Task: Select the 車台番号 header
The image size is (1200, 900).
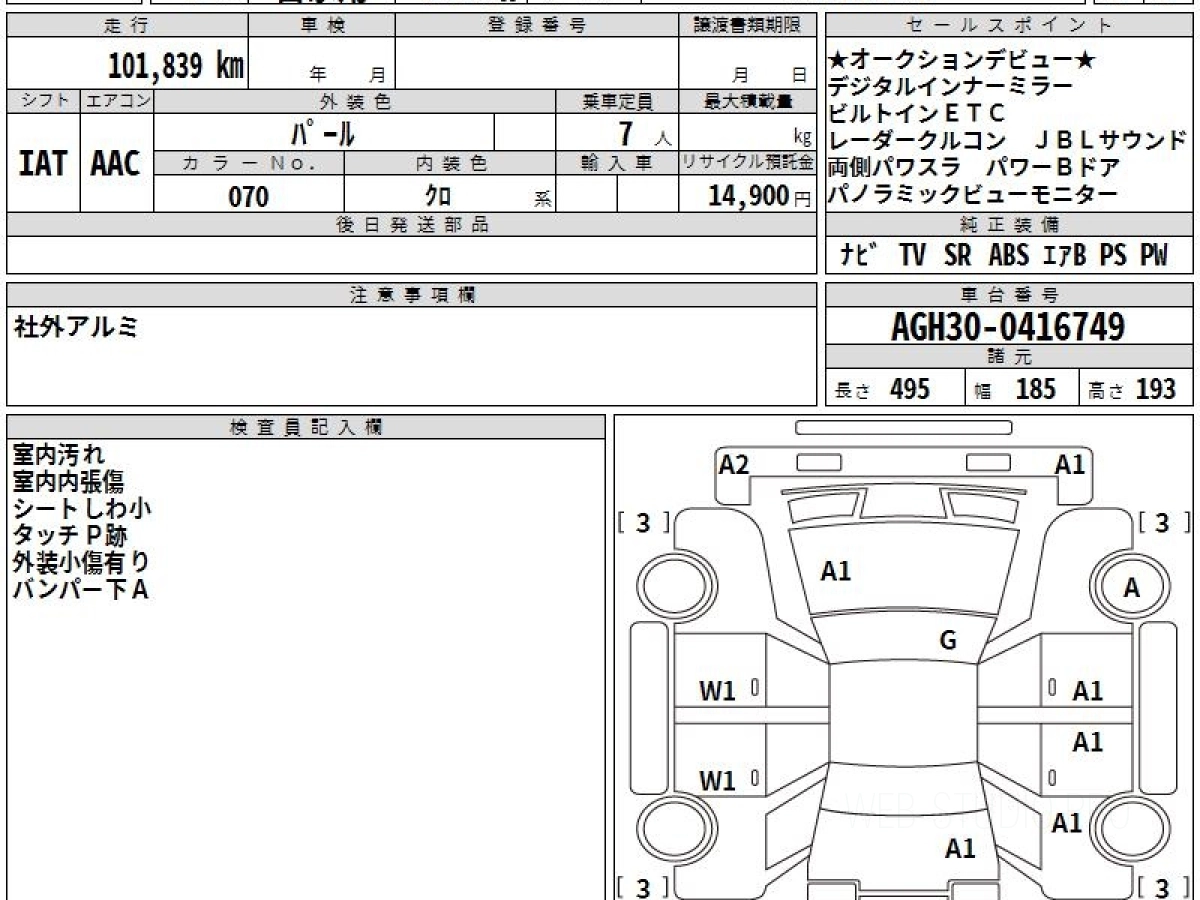Action: pos(1010,295)
